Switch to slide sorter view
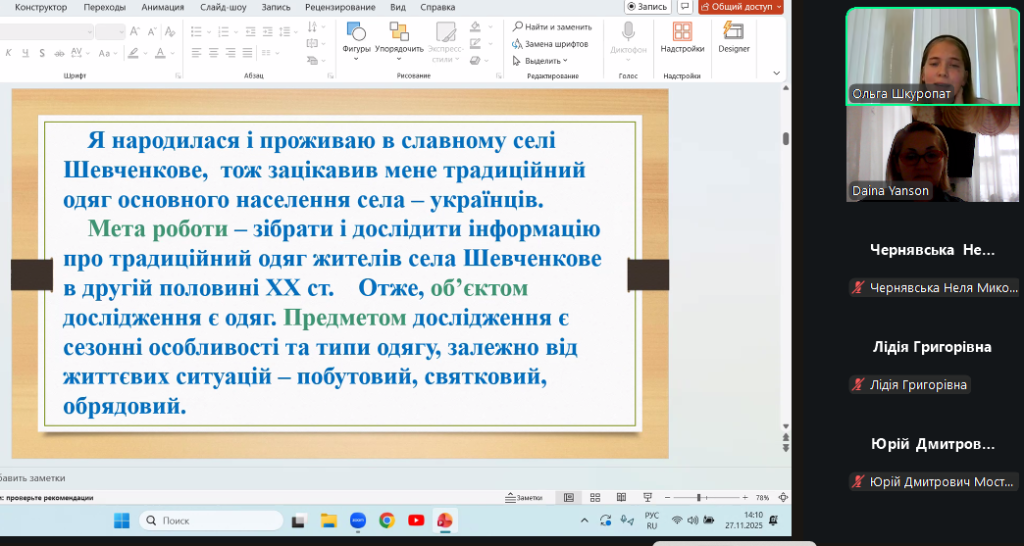 tap(596, 497)
